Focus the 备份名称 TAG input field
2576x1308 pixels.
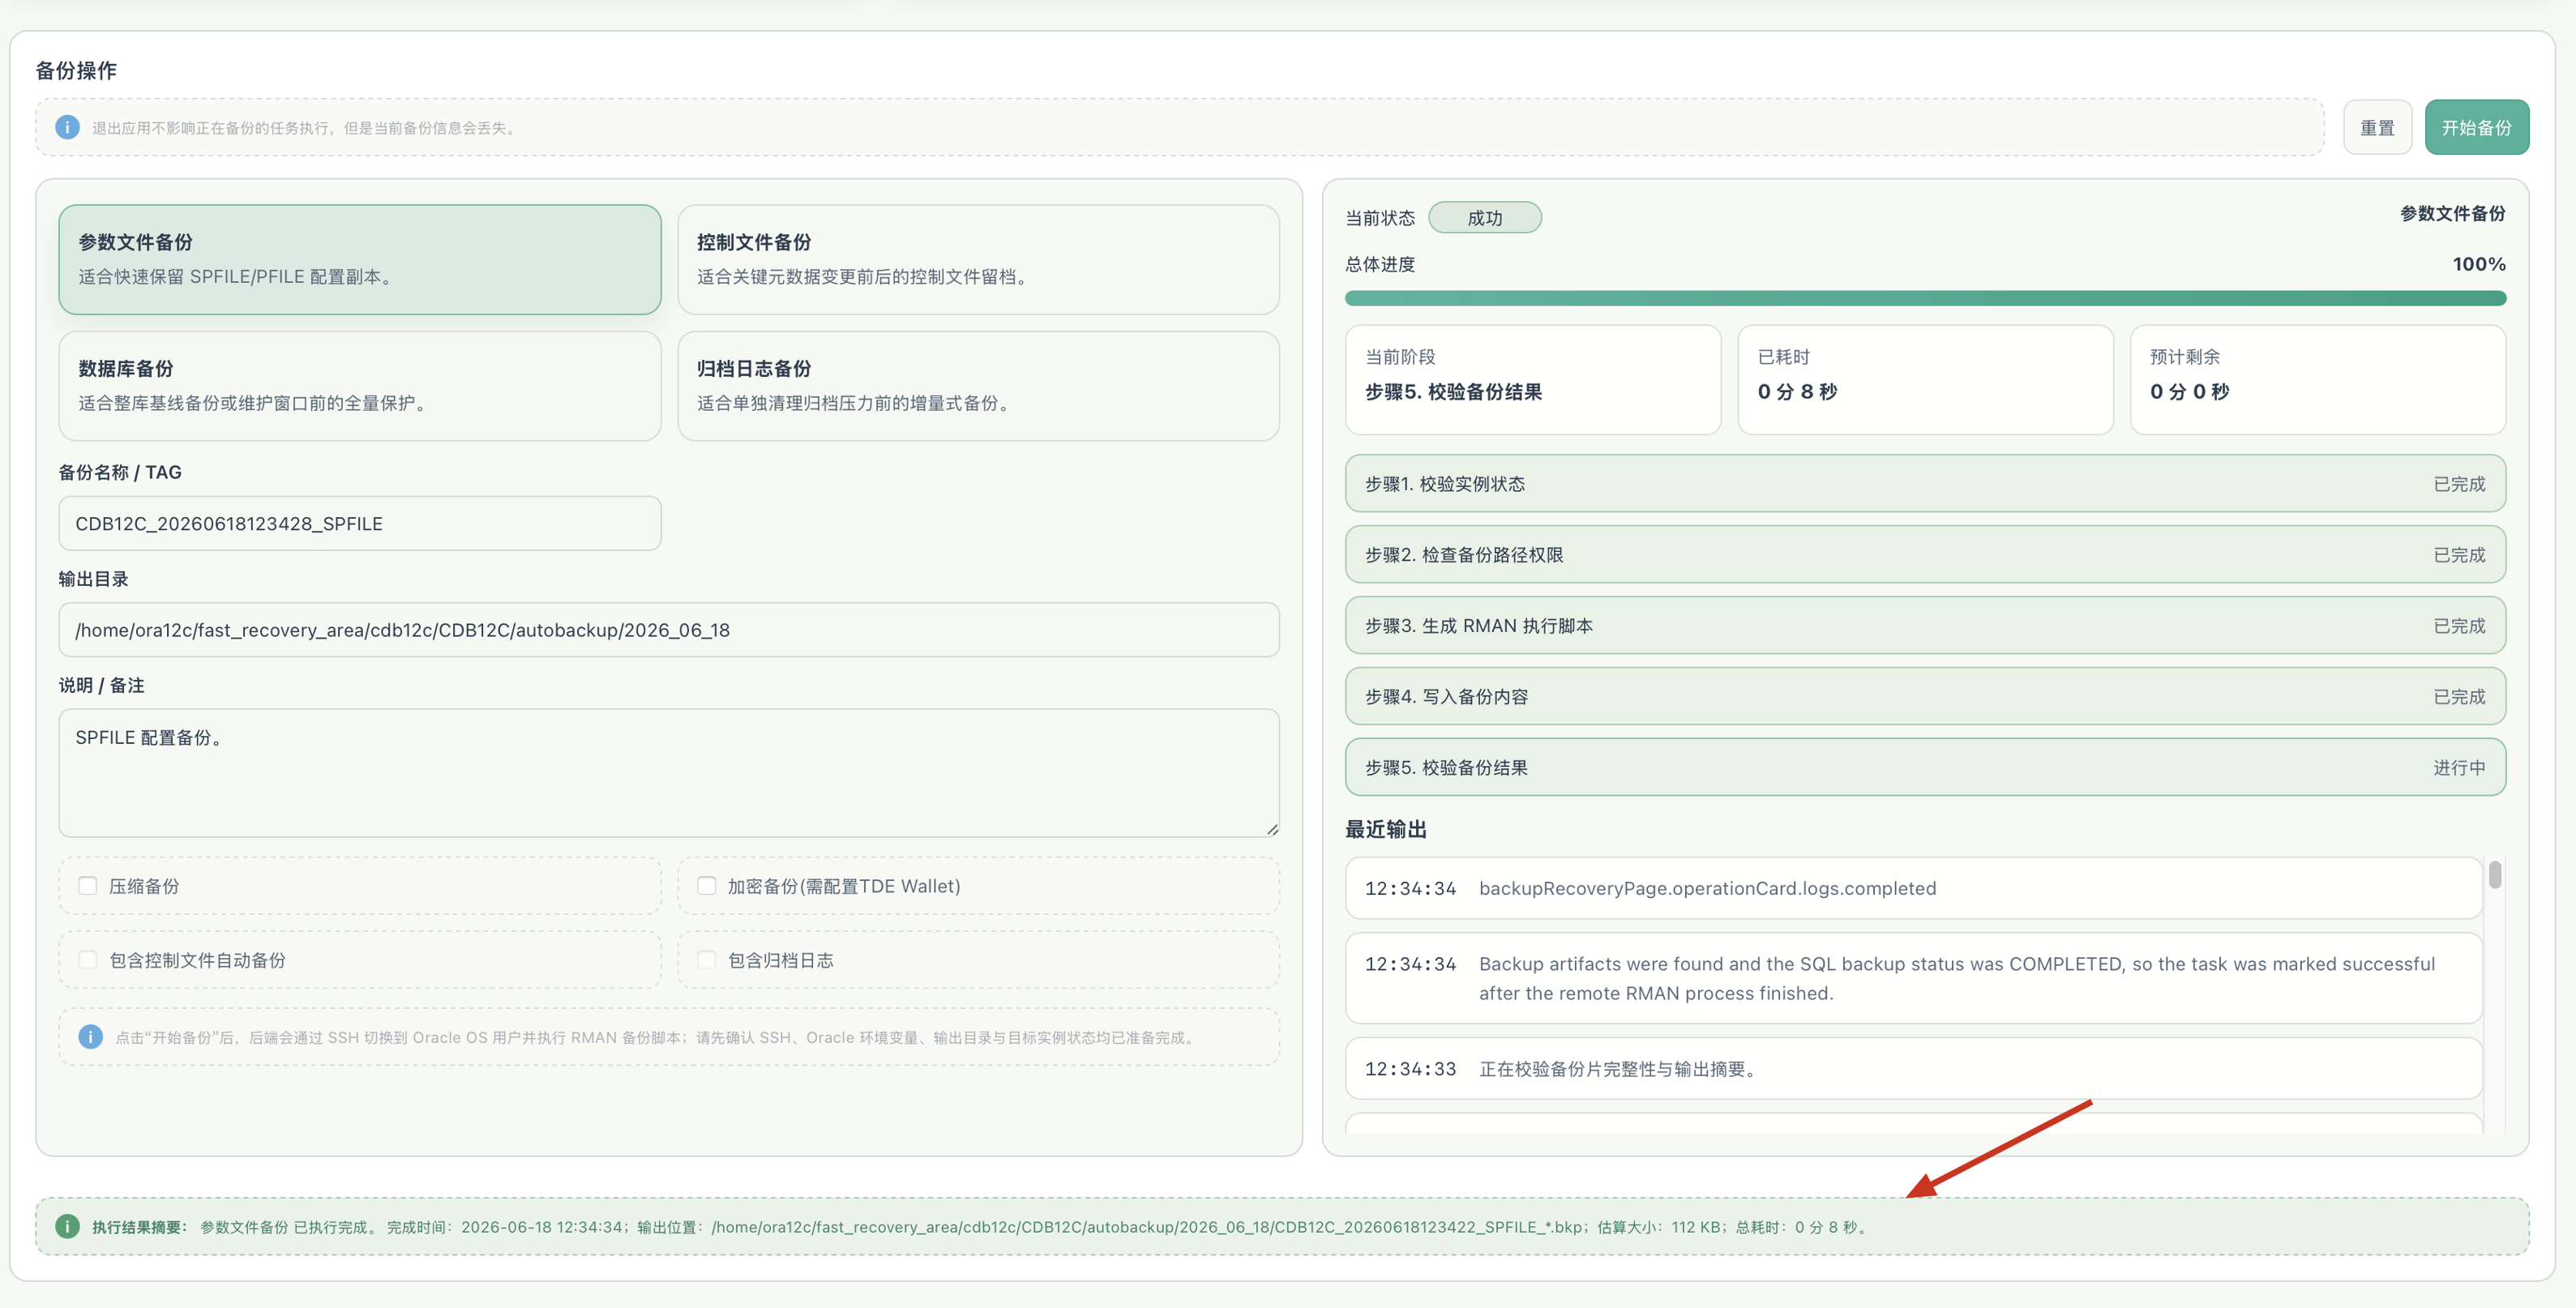pos(360,523)
